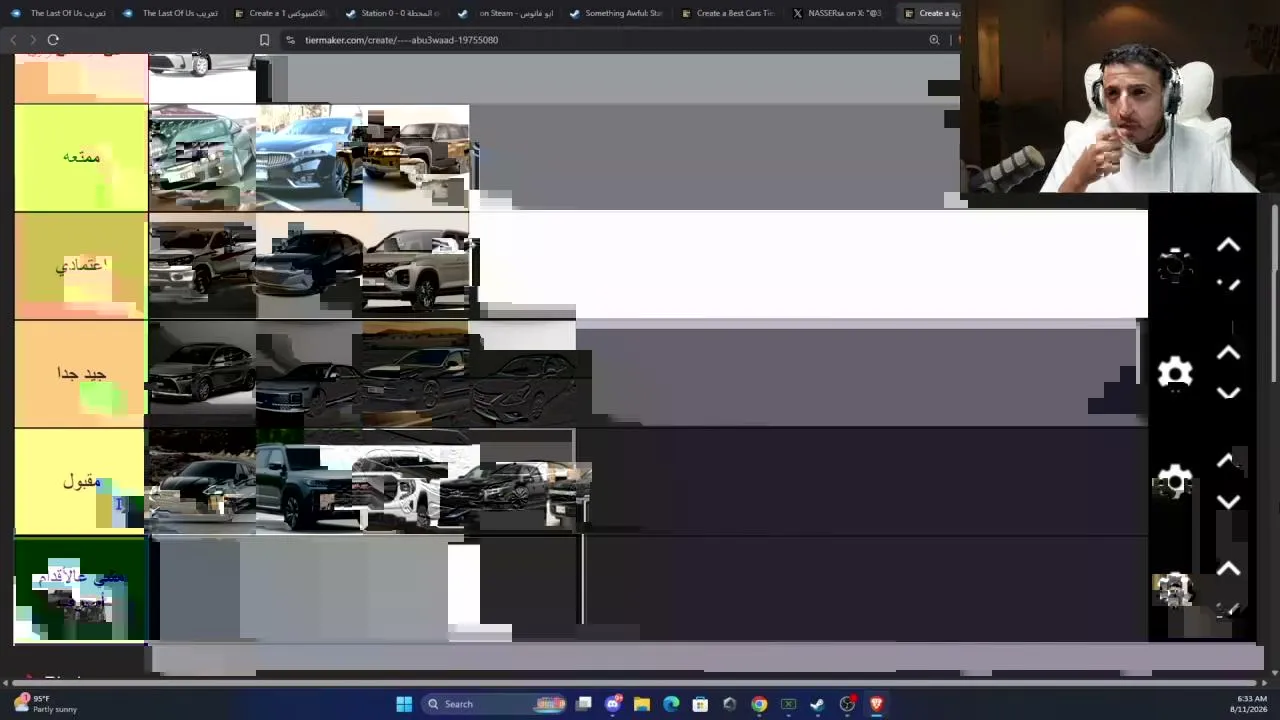This screenshot has width=1280, height=720.
Task: Click the Brave browser taskbar icon
Action: (876, 704)
